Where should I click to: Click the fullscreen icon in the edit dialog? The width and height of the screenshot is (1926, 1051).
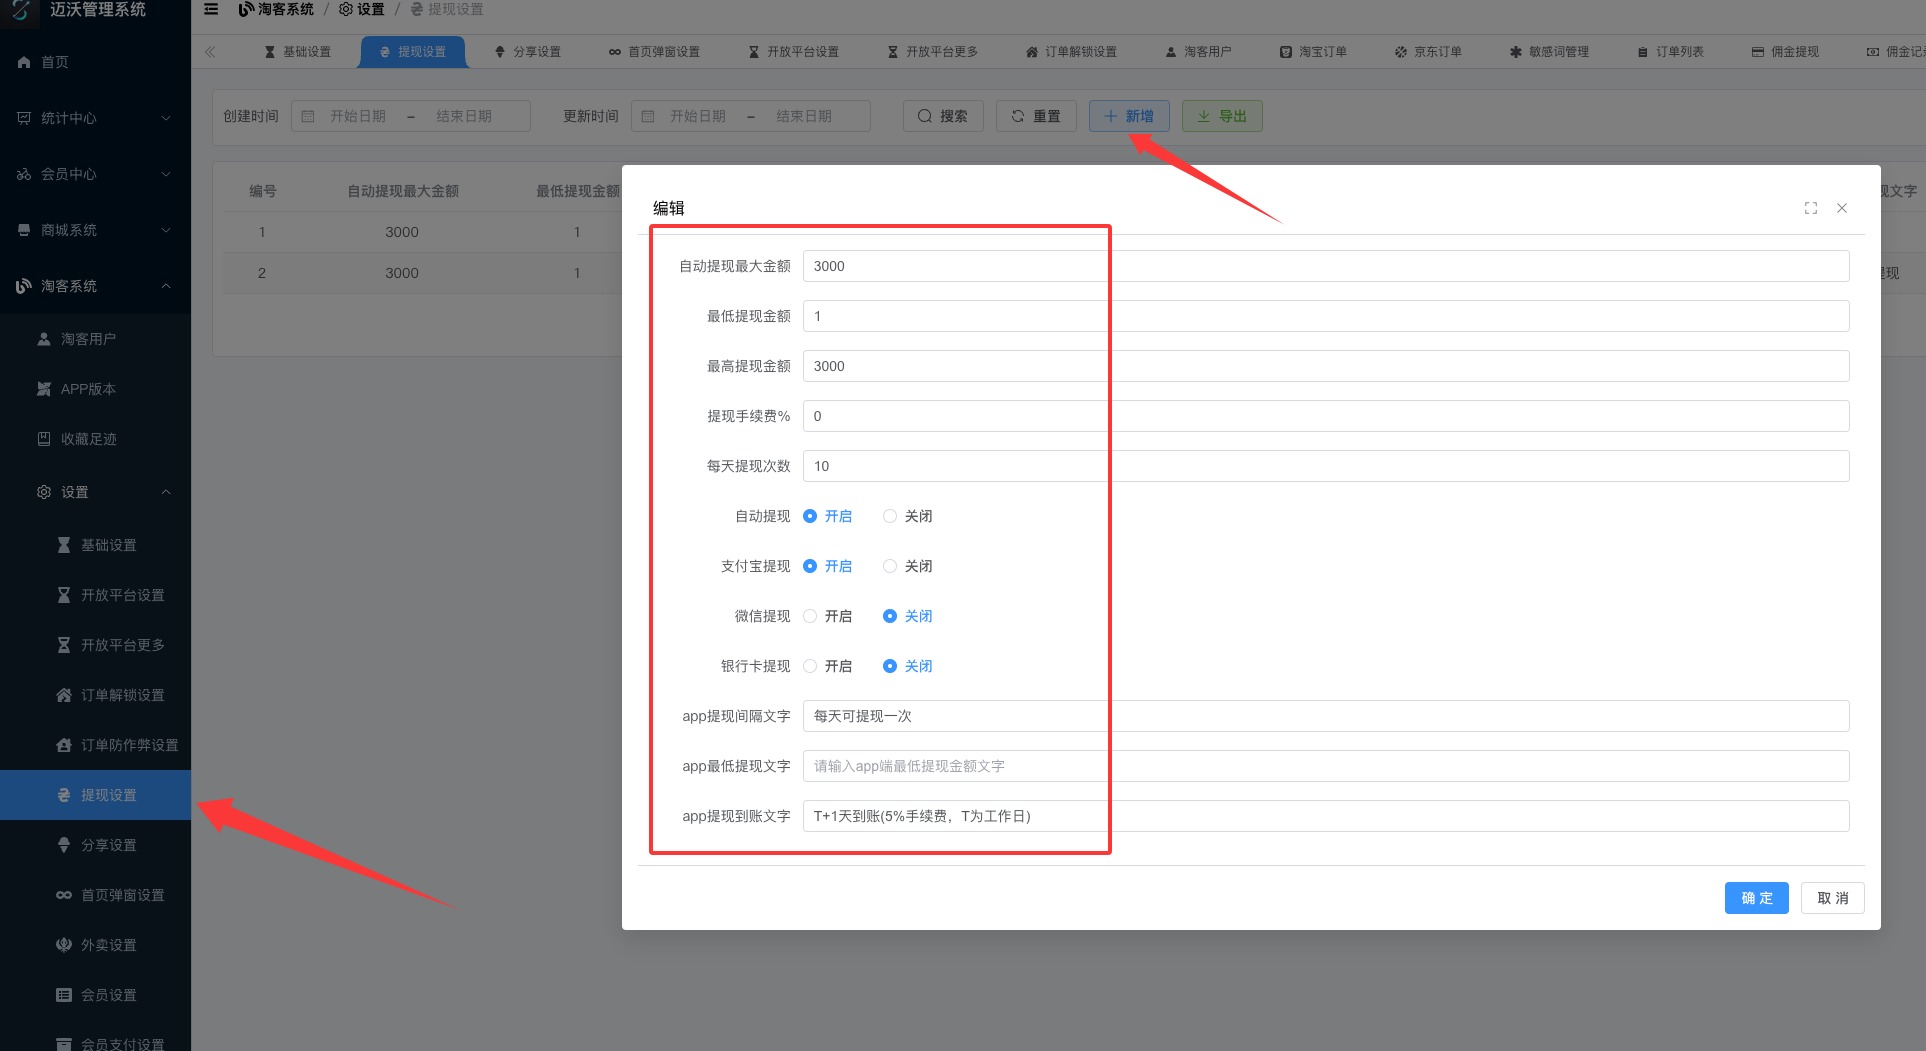coord(1810,208)
